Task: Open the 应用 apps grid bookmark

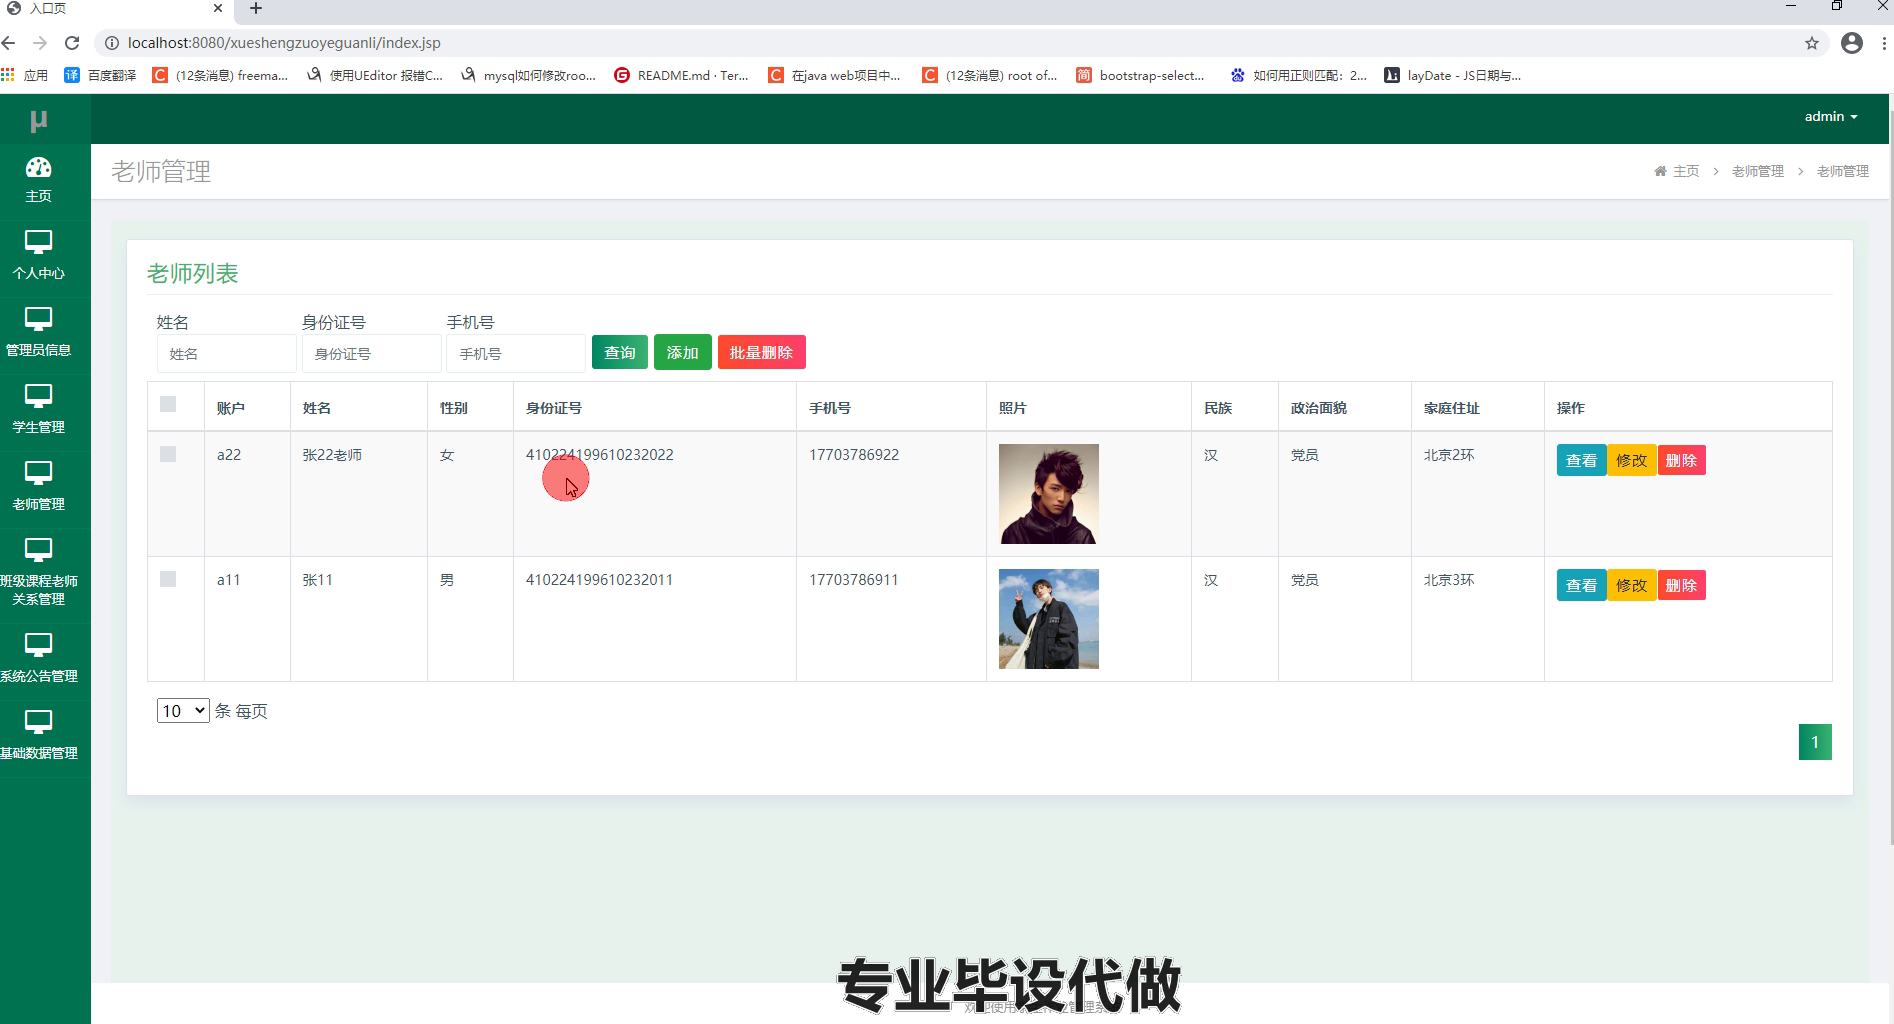Action: pos(25,75)
